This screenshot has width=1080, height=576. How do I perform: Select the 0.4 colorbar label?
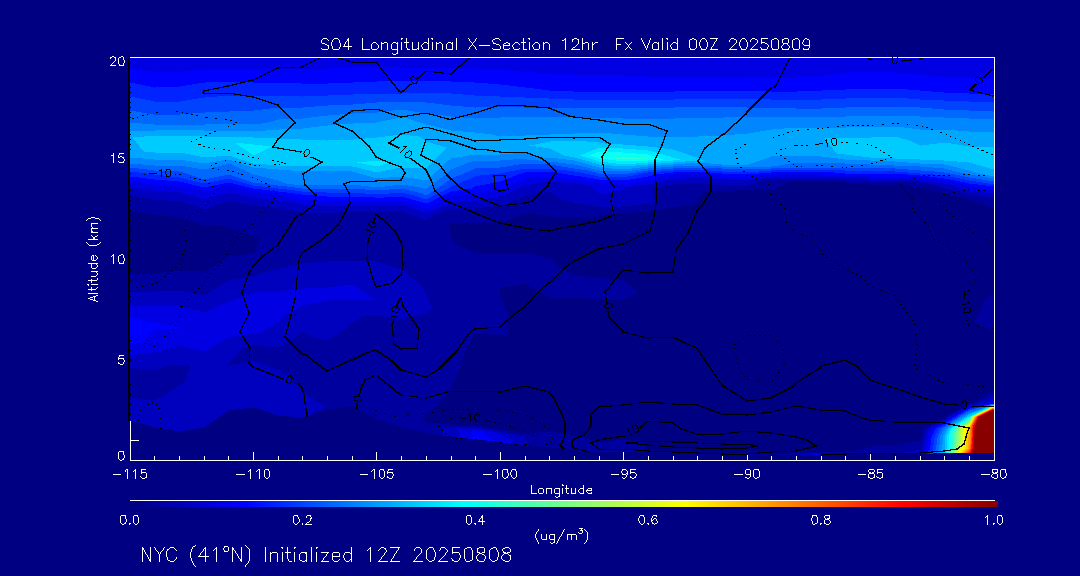point(475,520)
